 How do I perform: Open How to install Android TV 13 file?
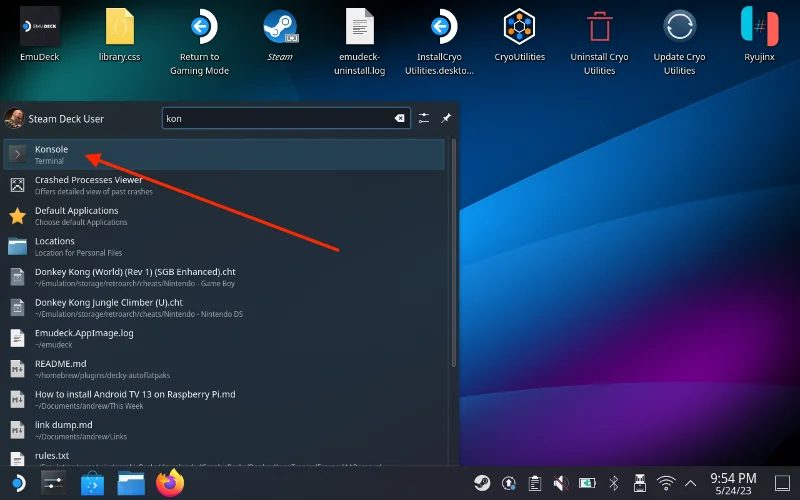pos(224,399)
